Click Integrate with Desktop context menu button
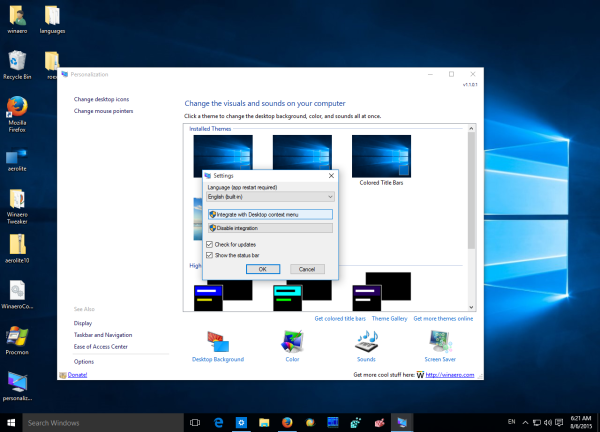 (x=271, y=214)
